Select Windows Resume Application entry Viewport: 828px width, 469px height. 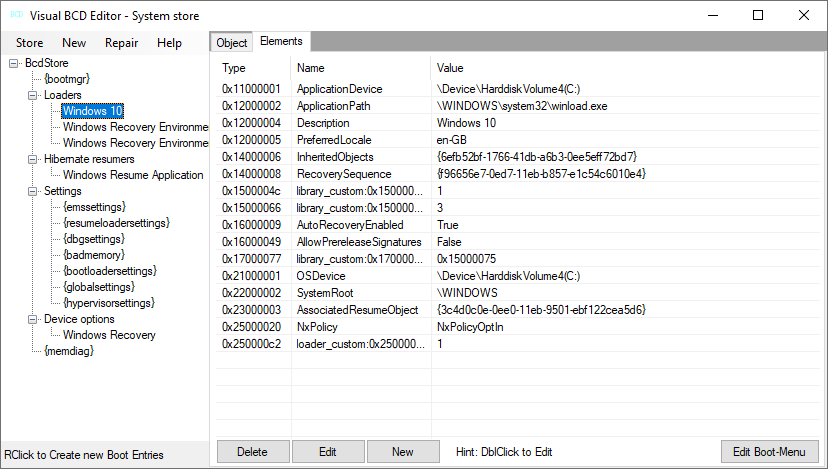coord(133,175)
